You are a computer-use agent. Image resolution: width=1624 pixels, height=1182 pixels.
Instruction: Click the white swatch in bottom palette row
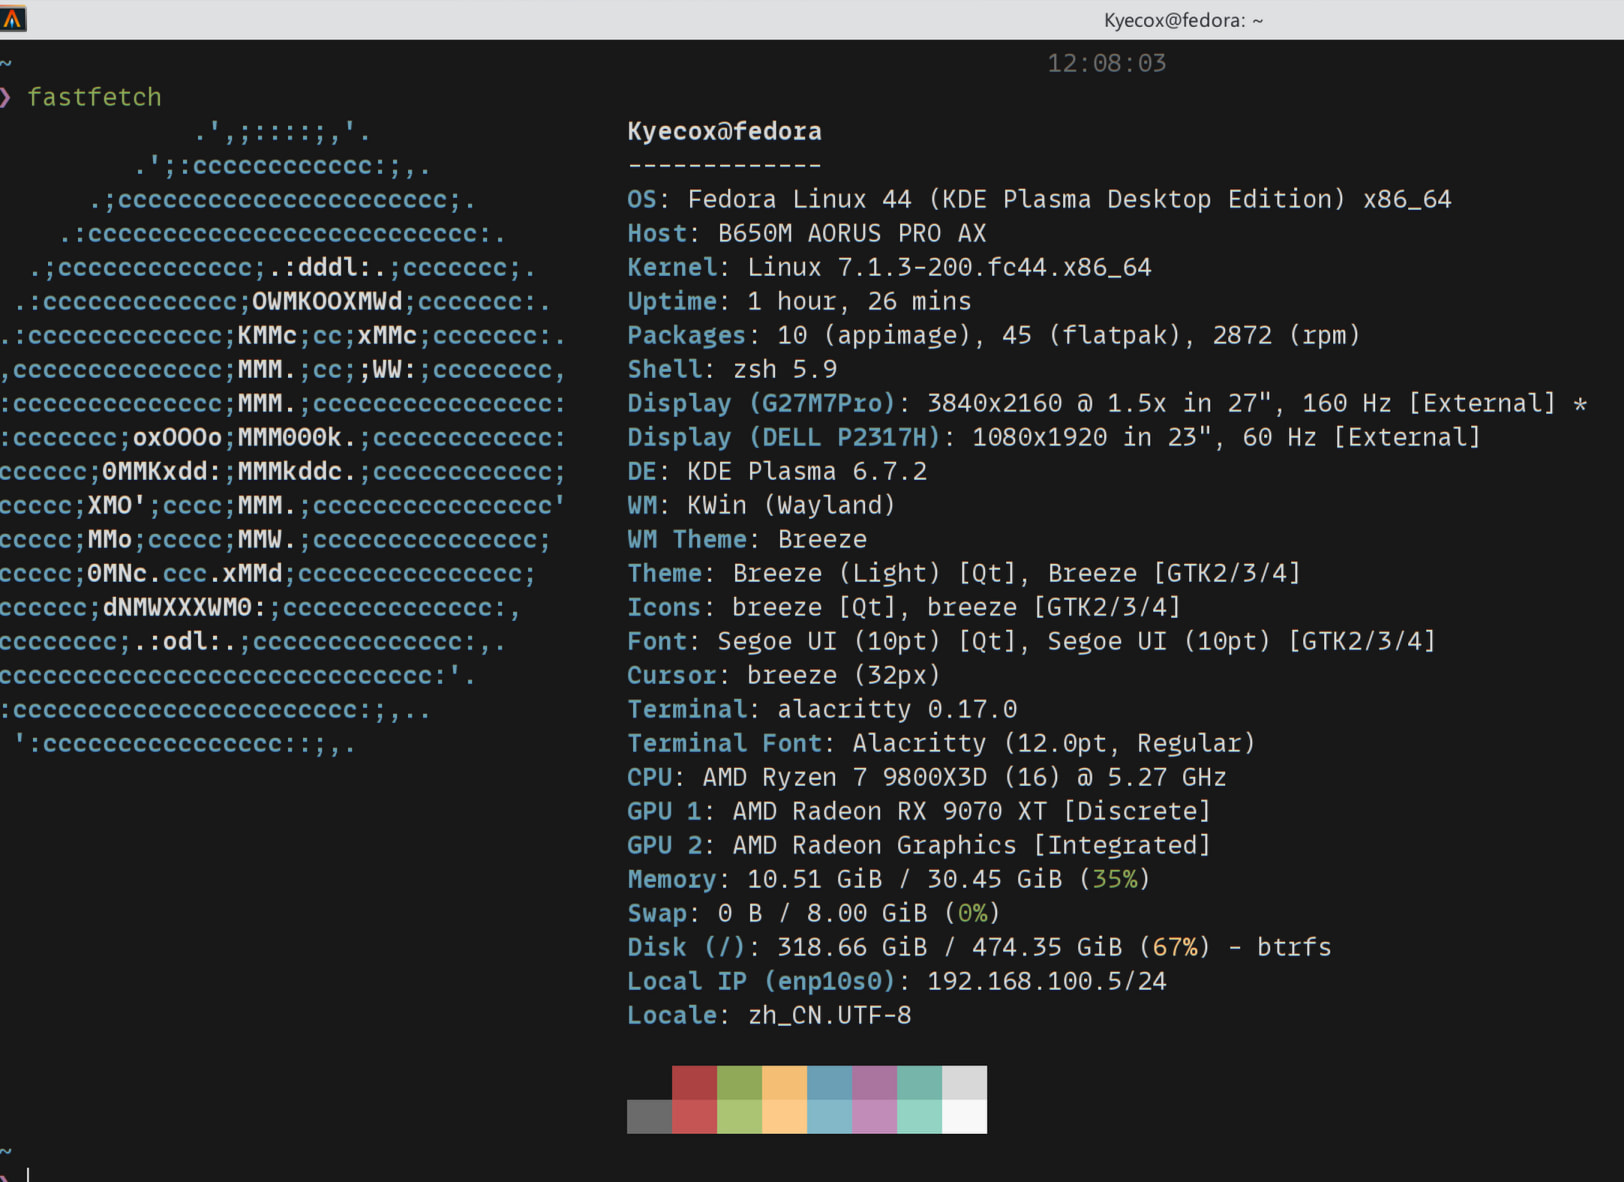pyautogui.click(x=964, y=1117)
